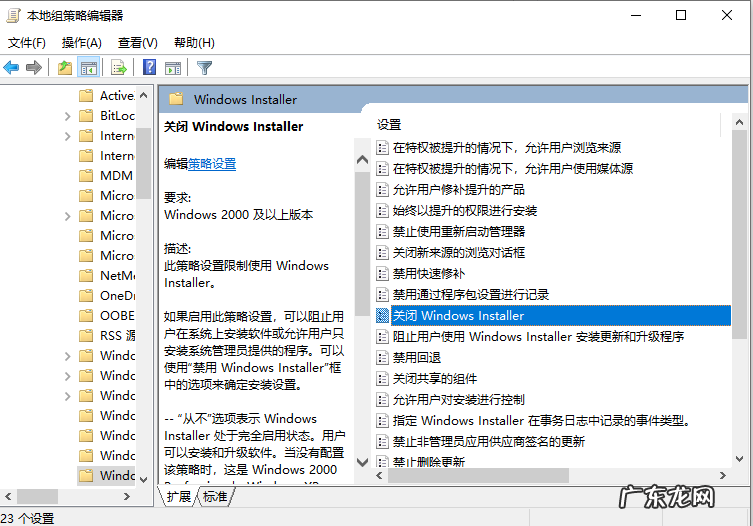The height and width of the screenshot is (526, 753).
Task: Click the folder icon next to BitLoc
Action: tap(86, 116)
